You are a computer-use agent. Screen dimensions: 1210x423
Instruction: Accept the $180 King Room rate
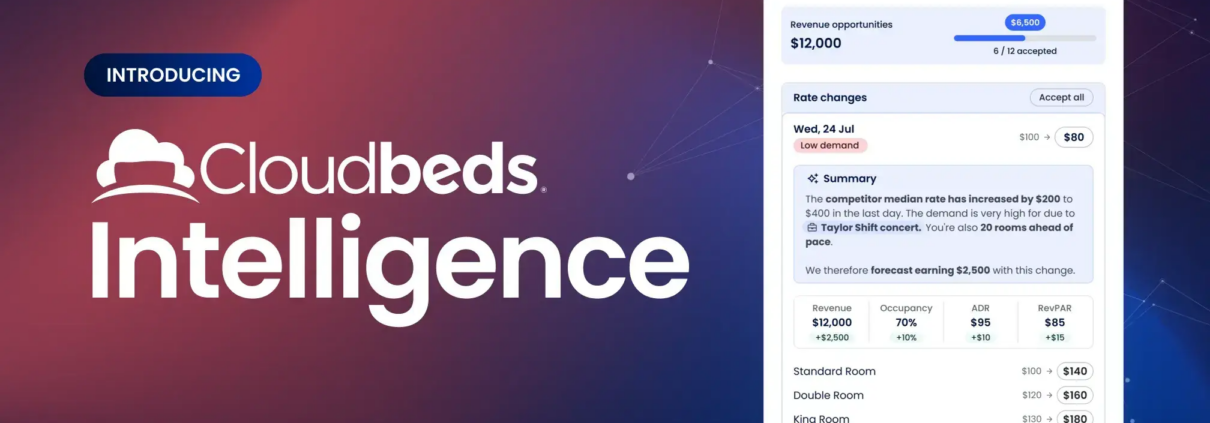pyautogui.click(x=1075, y=418)
